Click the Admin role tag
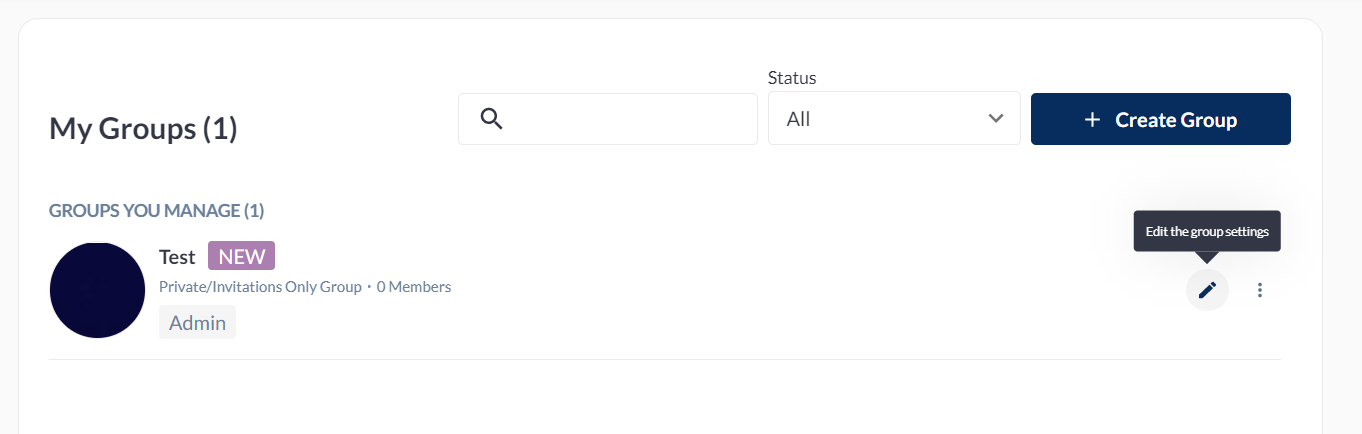The width and height of the screenshot is (1362, 434). point(197,323)
